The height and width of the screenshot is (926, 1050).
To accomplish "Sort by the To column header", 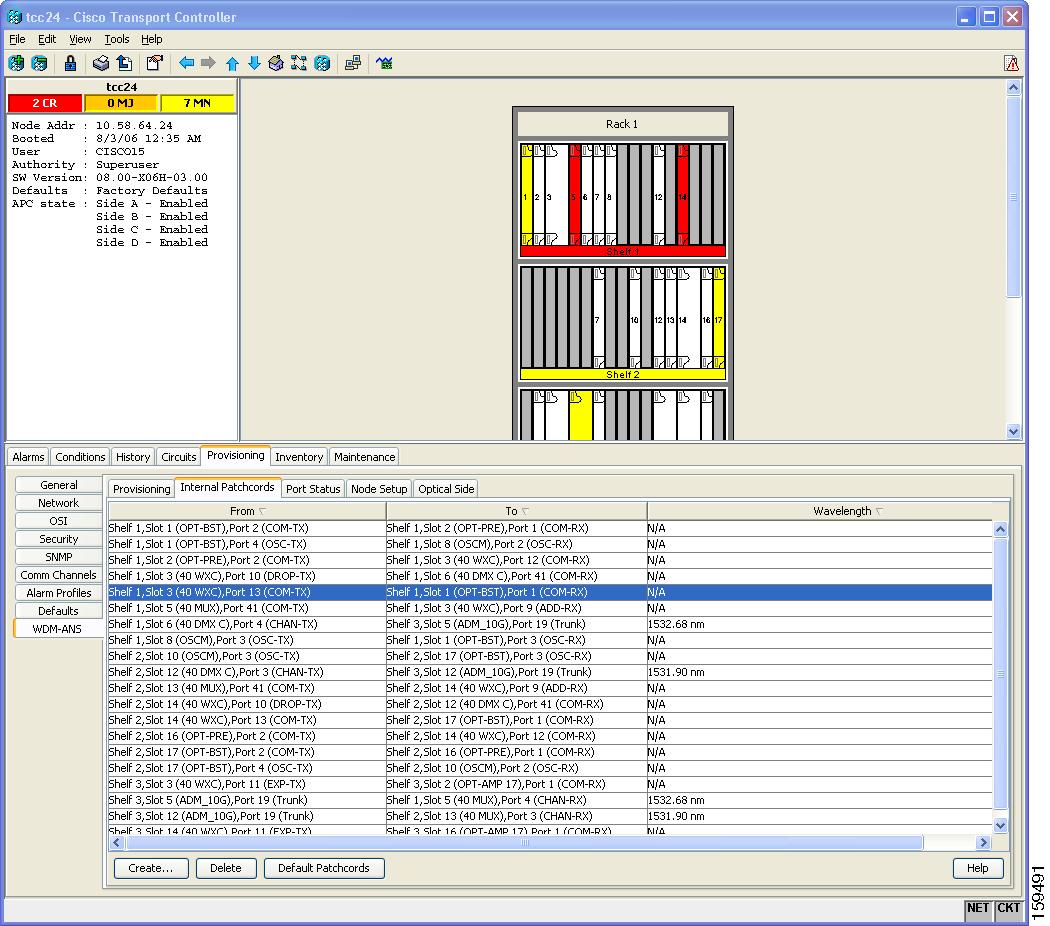I will click(x=516, y=511).
